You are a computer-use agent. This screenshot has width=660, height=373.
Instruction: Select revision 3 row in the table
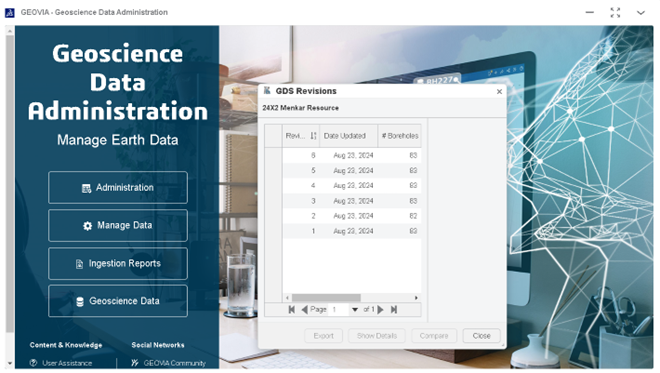tap(352, 201)
